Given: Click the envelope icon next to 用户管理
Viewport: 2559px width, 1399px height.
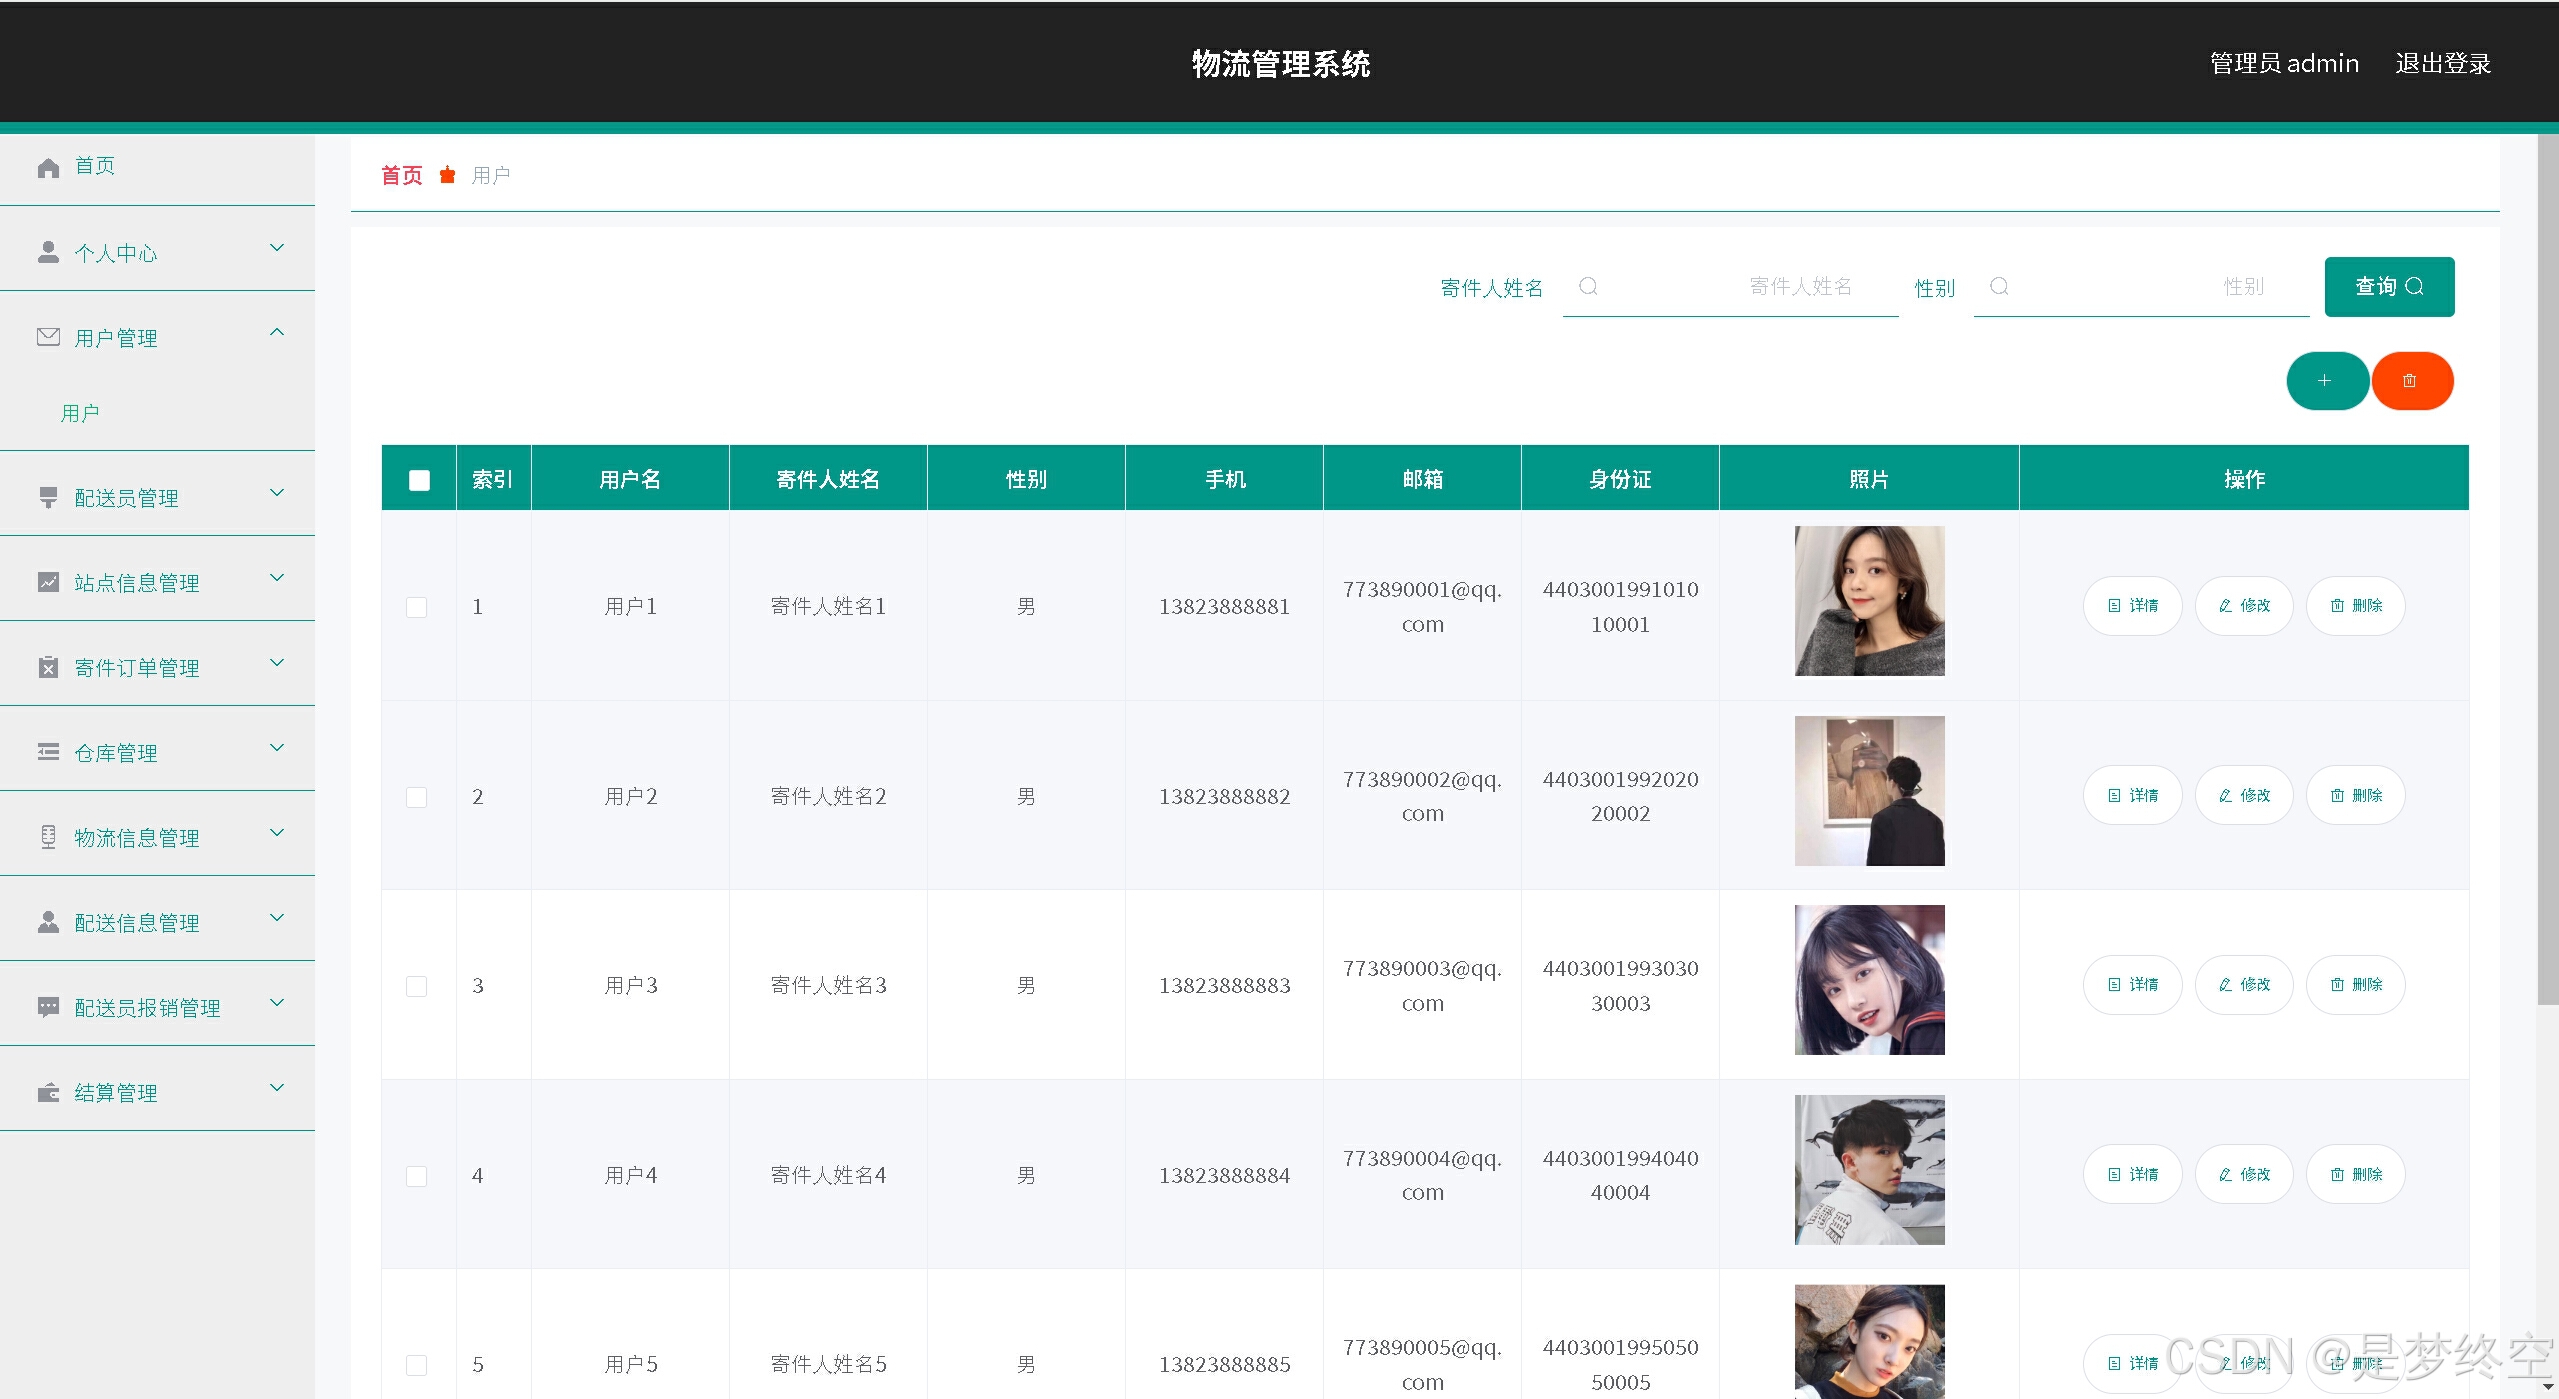Looking at the screenshot, I should click(x=48, y=337).
